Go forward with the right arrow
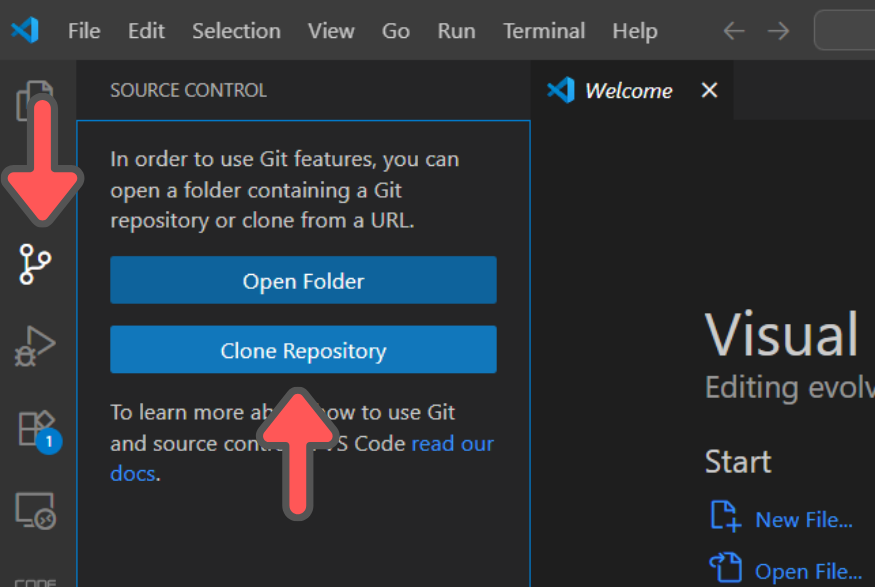876x587 pixels. [x=778, y=31]
